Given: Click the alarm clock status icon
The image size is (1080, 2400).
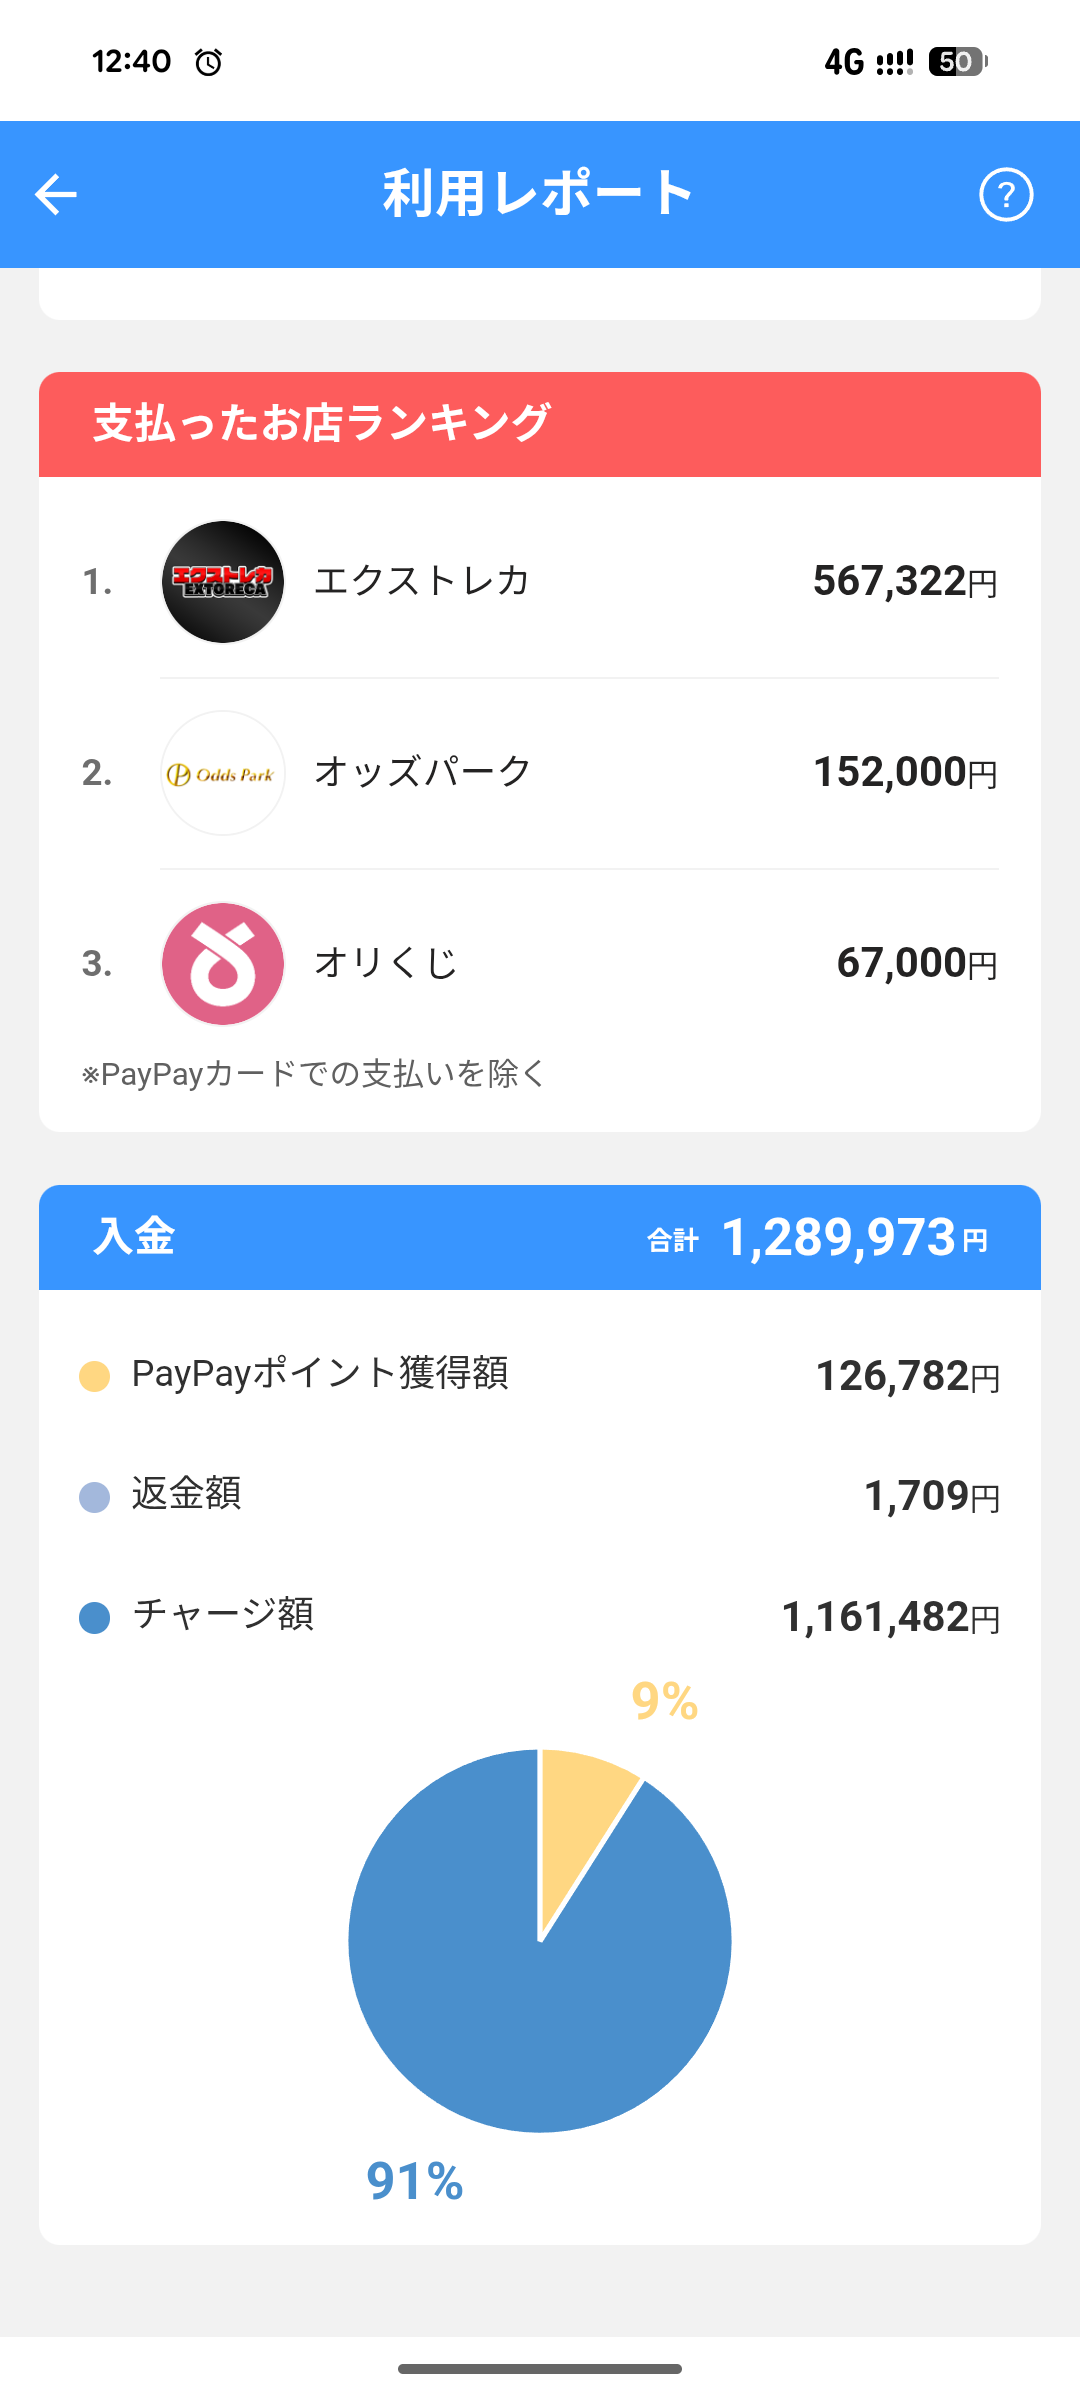Looking at the screenshot, I should click(x=208, y=62).
